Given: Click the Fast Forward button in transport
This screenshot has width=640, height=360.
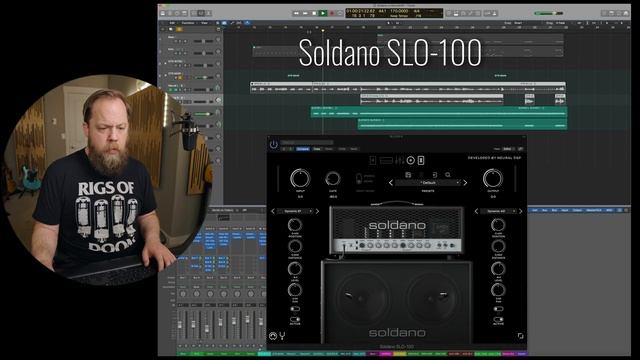Looking at the screenshot, I should coord(305,13).
